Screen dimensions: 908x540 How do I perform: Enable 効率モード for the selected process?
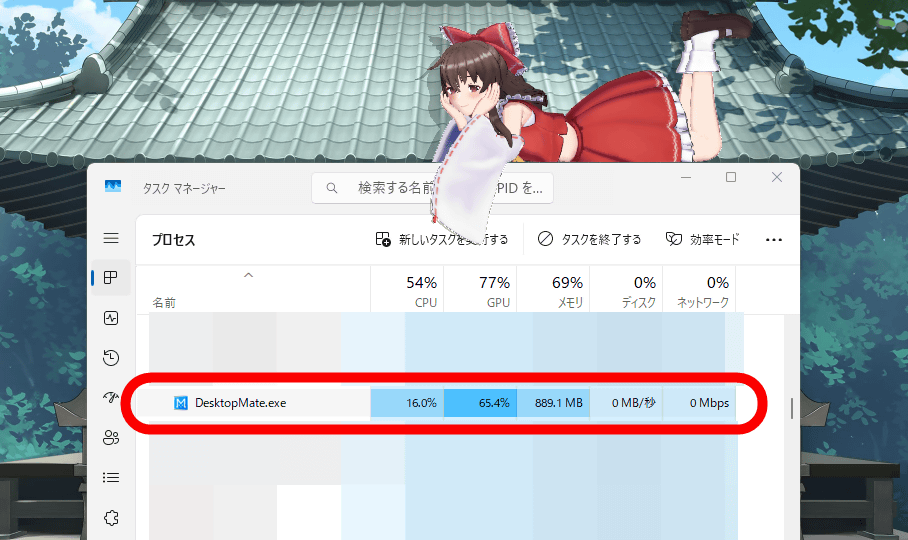click(702, 240)
